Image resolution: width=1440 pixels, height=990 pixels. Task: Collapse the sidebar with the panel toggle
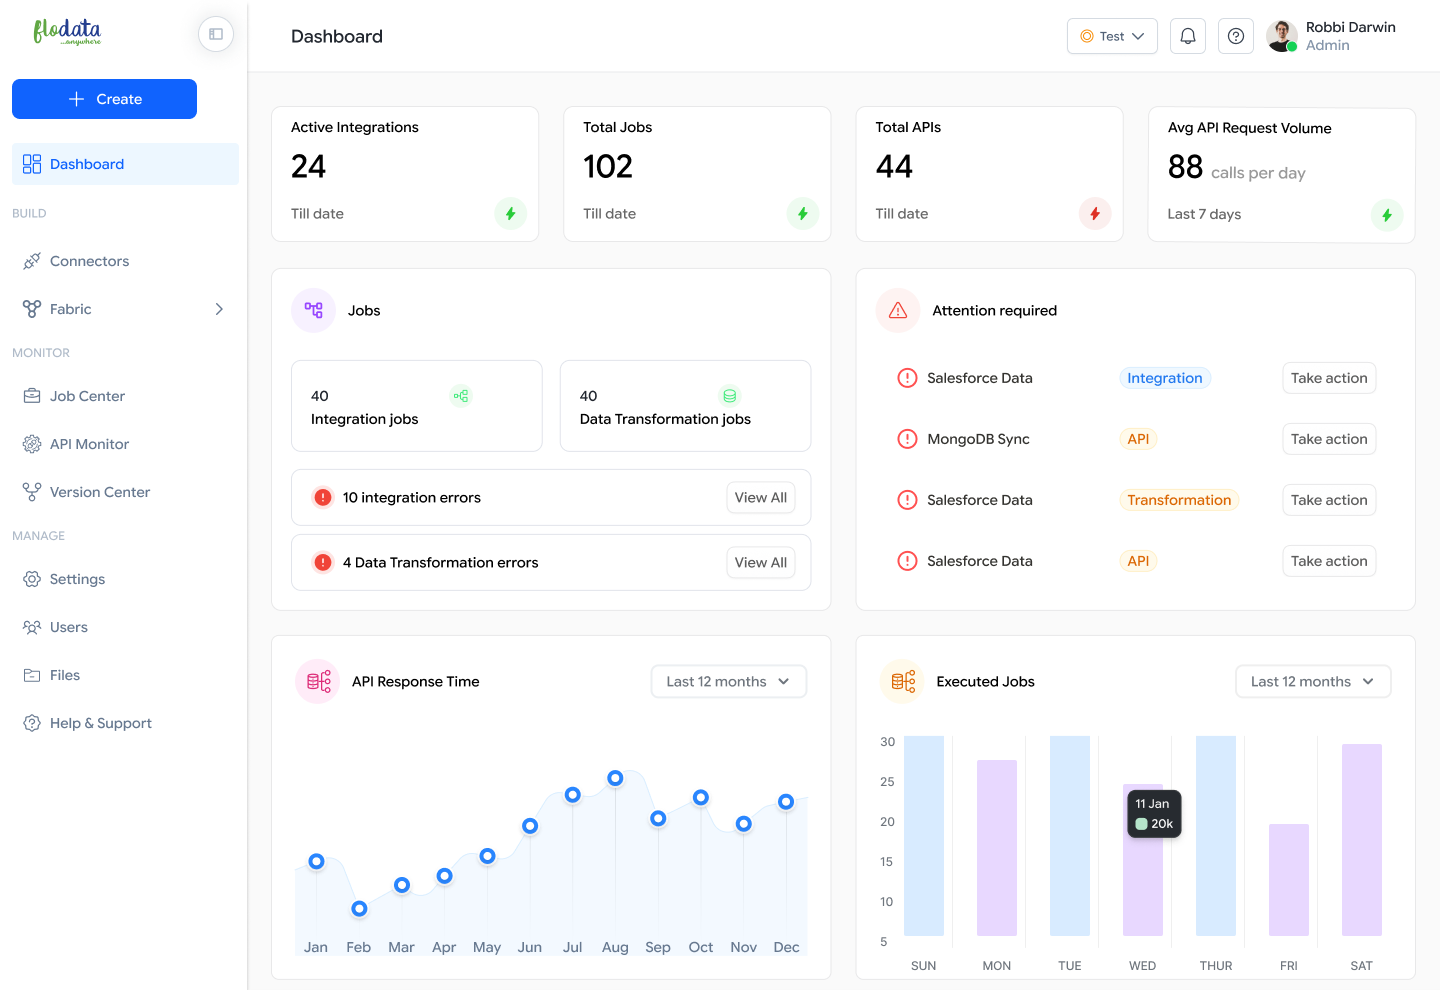click(x=216, y=34)
